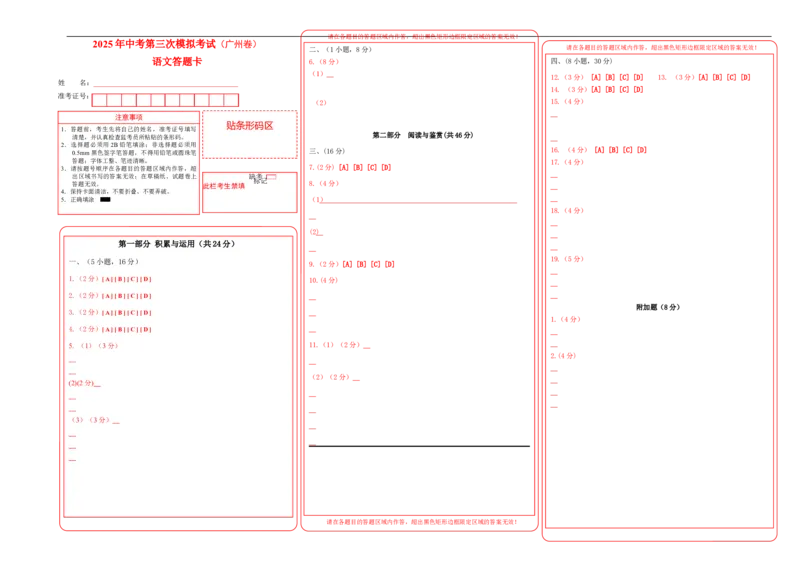
Task: Fill bubble D for question 1
Action: [145, 279]
